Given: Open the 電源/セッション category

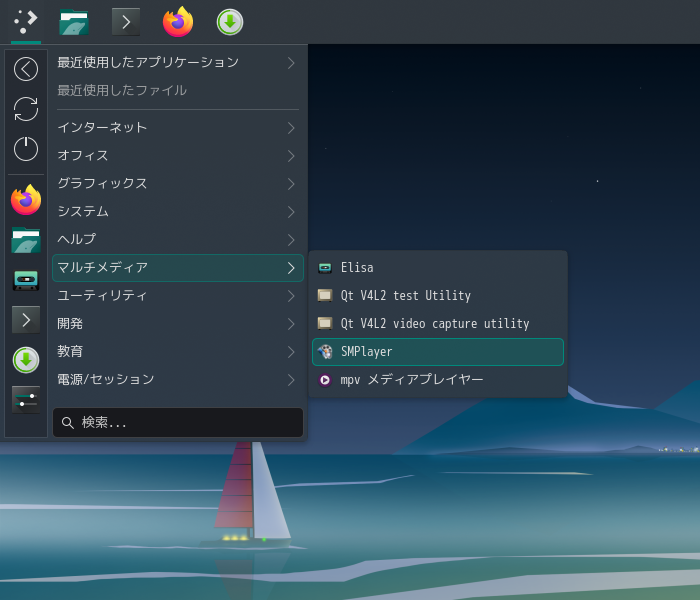Looking at the screenshot, I should (x=178, y=379).
